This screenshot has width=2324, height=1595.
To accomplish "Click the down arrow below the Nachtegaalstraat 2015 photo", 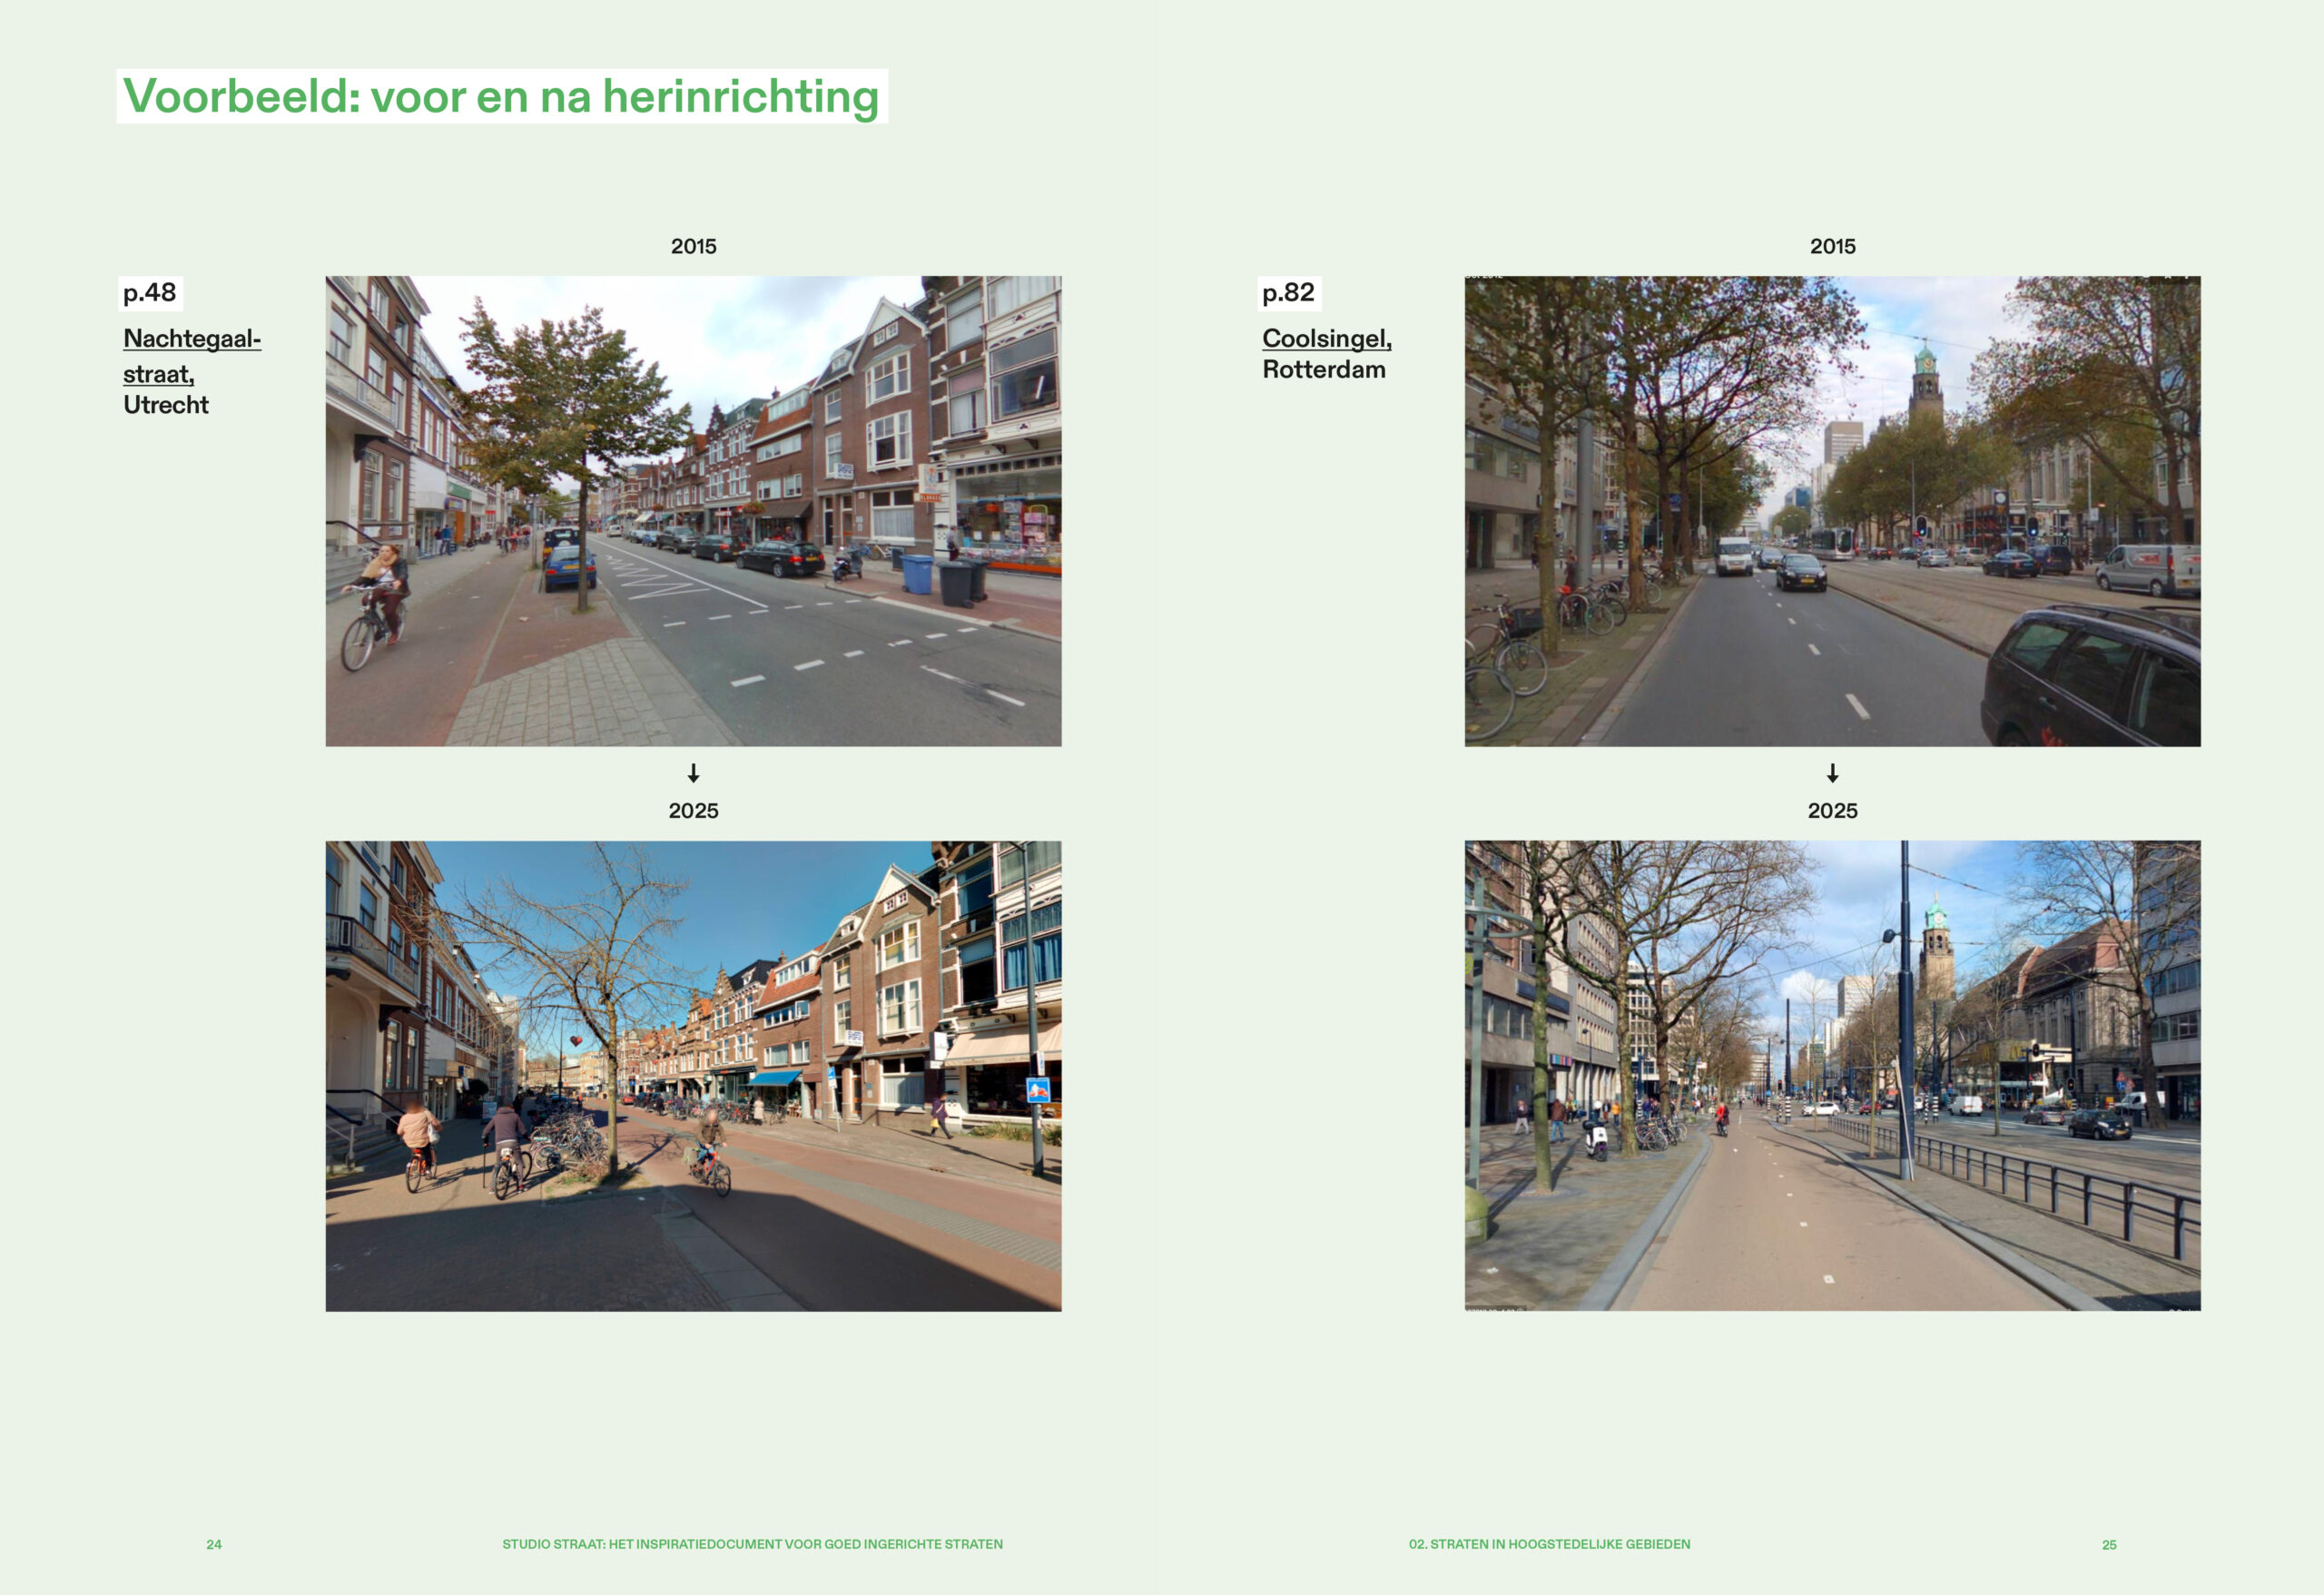I will click(693, 773).
